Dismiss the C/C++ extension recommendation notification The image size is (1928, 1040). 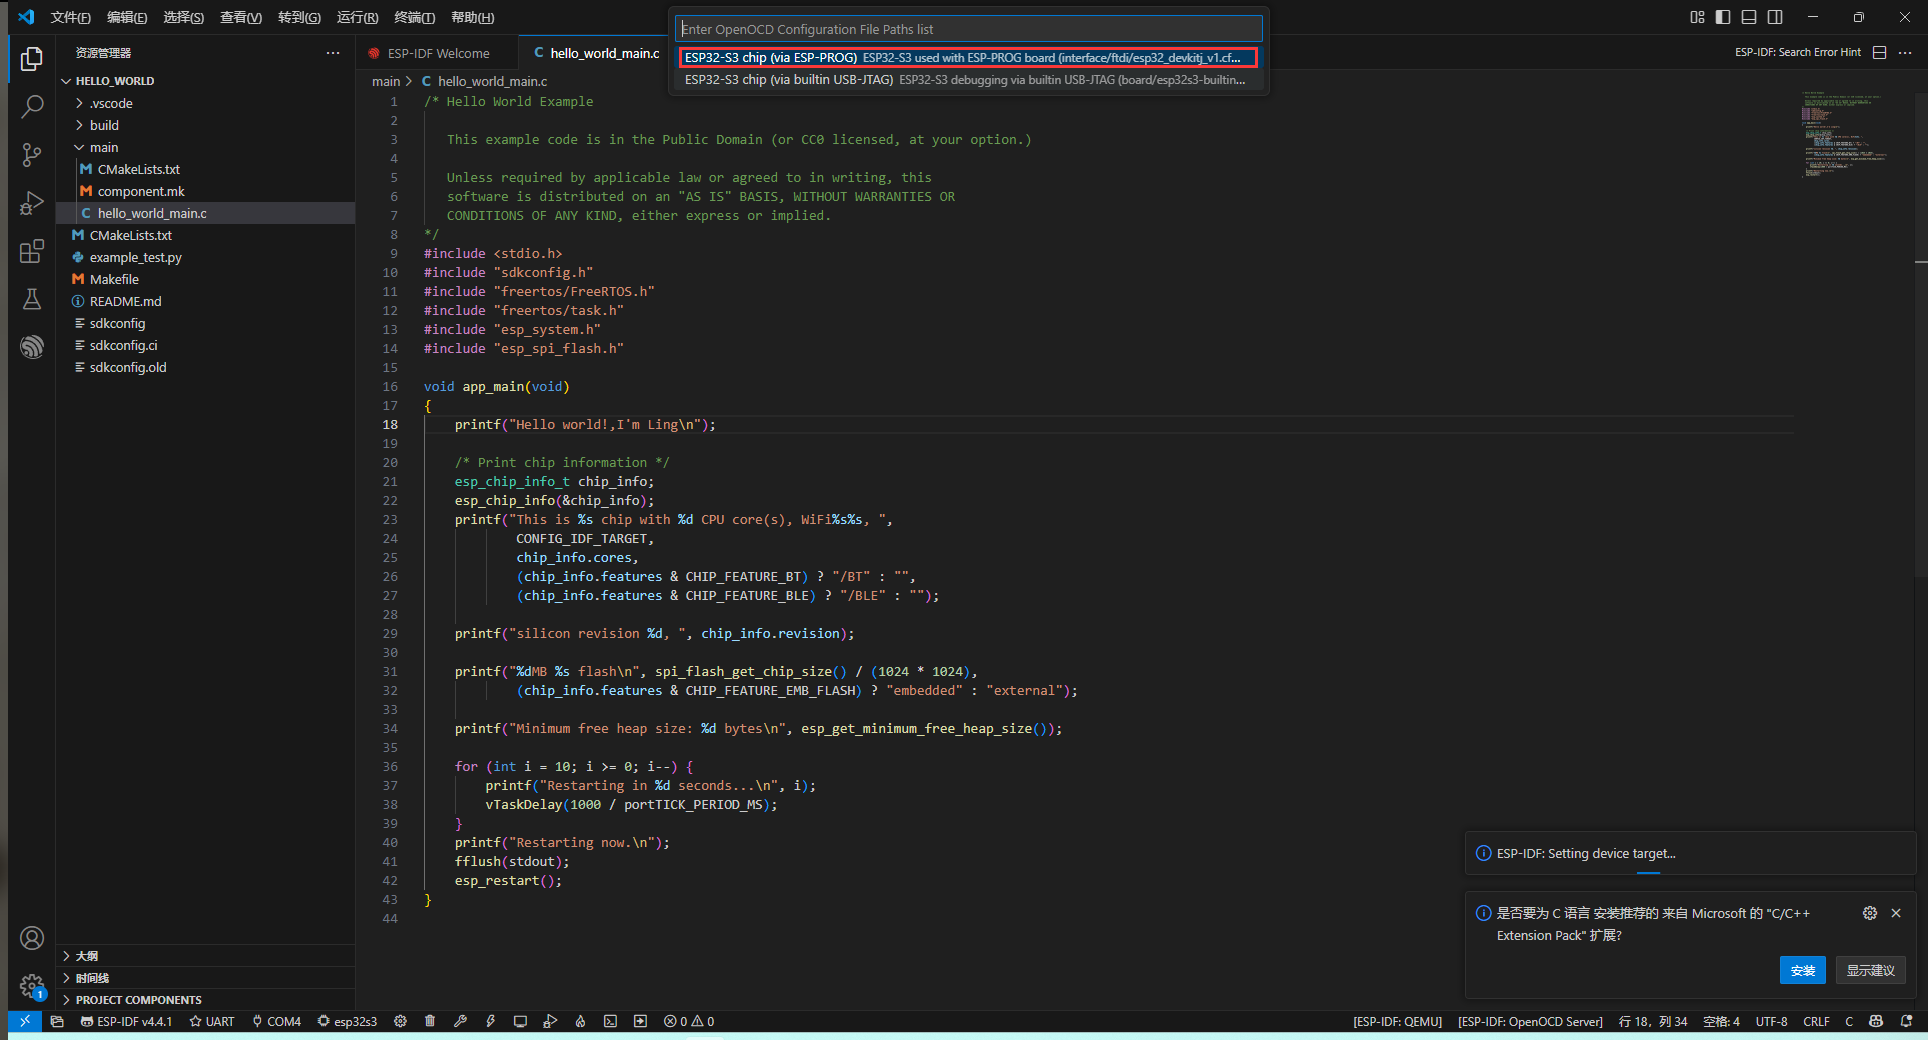[1896, 913]
